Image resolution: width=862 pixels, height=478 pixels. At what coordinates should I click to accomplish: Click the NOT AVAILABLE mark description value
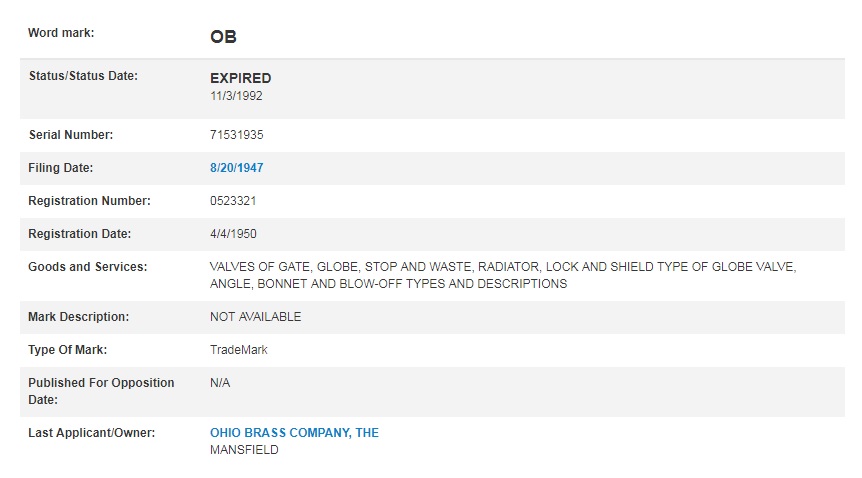click(x=255, y=317)
